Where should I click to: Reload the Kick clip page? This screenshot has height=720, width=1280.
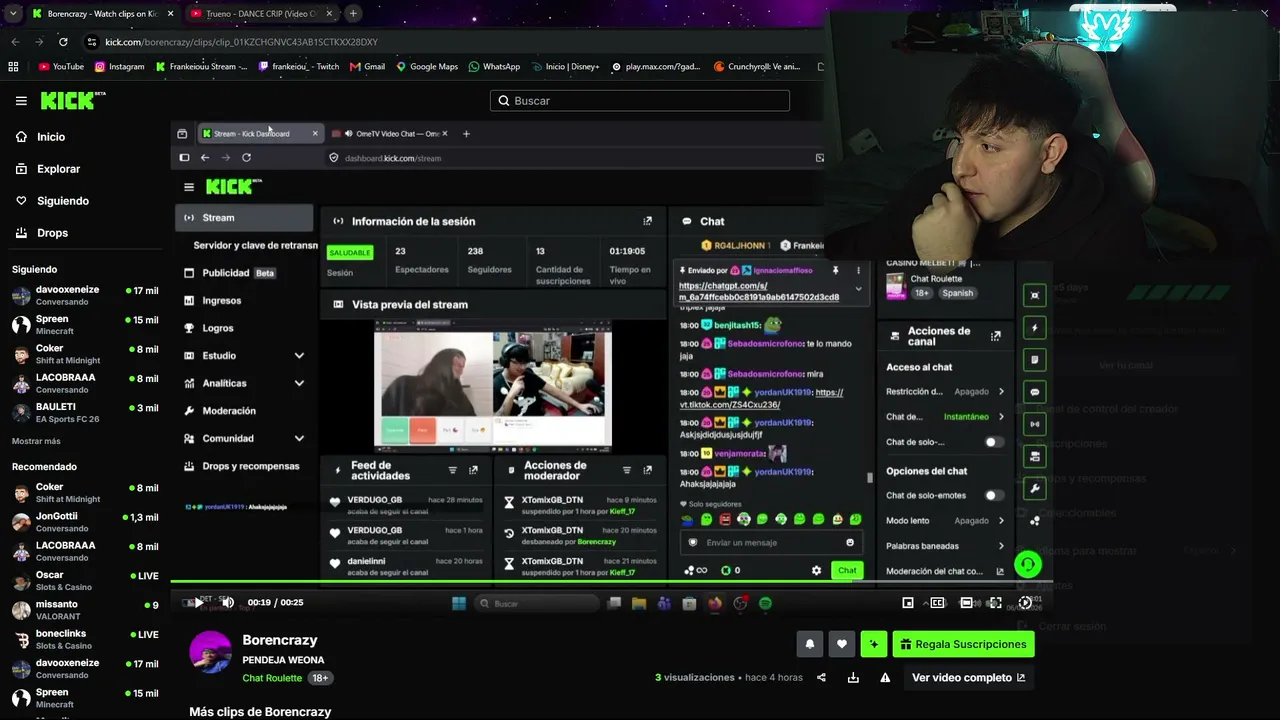[x=63, y=42]
